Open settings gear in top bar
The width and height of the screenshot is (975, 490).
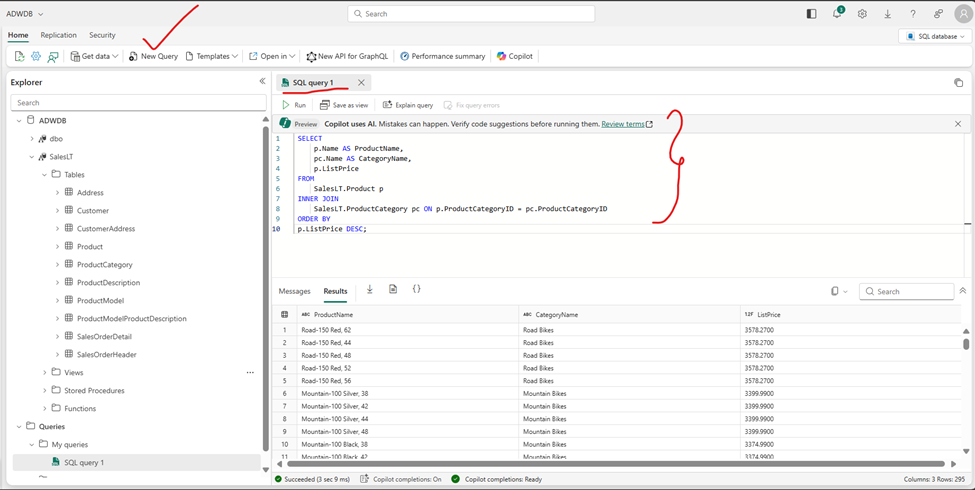tap(862, 14)
